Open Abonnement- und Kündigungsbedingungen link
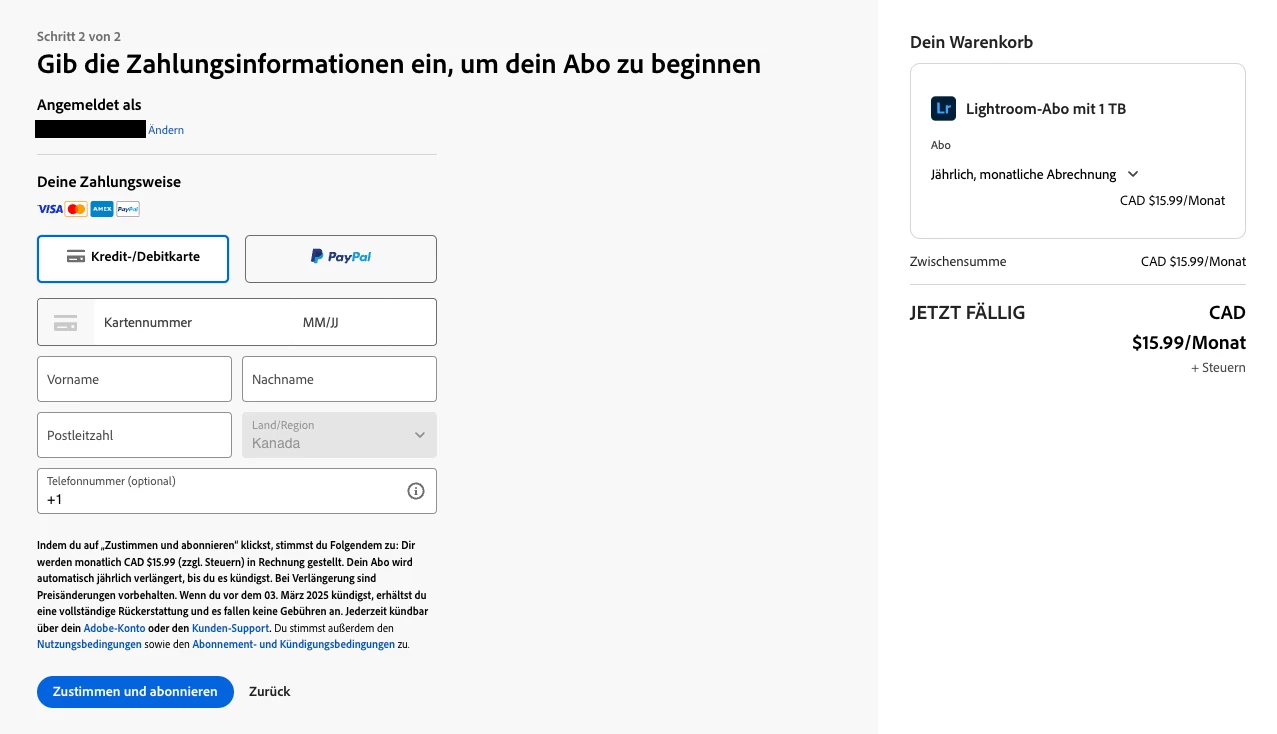Image resolution: width=1277 pixels, height=734 pixels. point(293,645)
